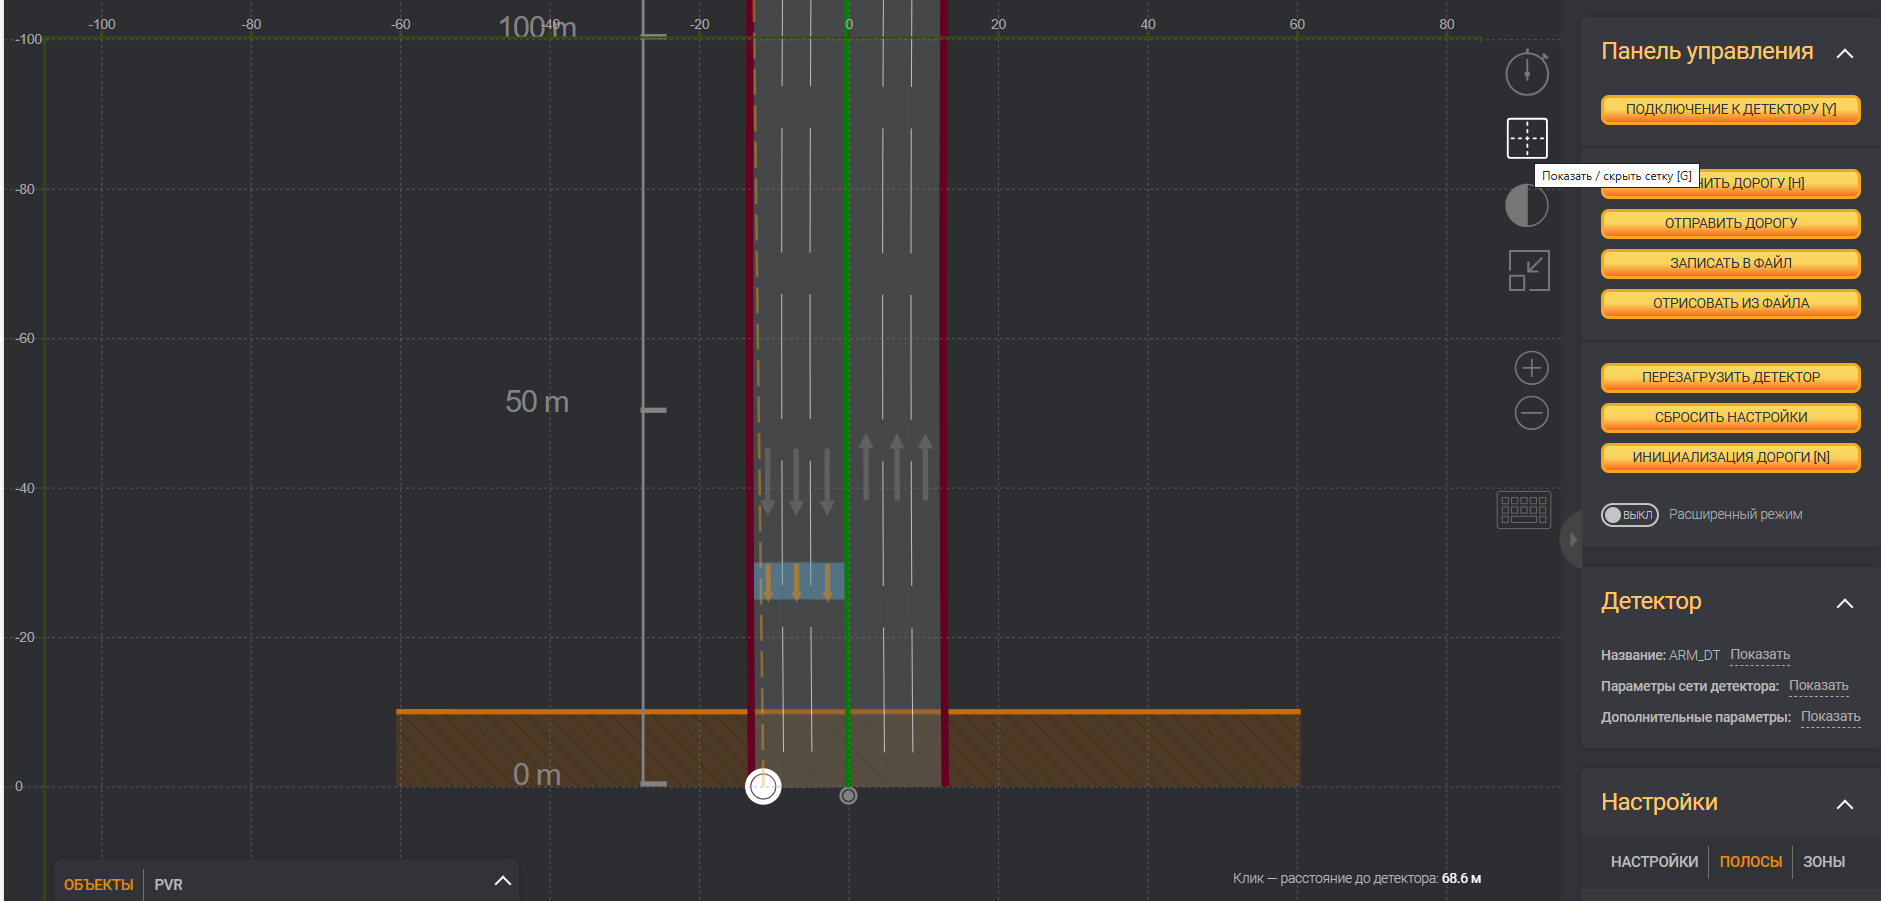Zoom out with the minus icon

click(1531, 413)
